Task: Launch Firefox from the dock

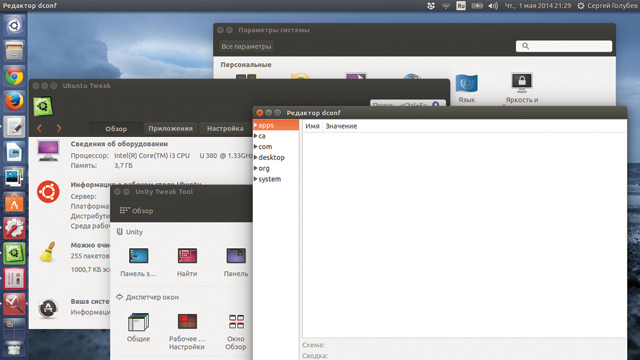Action: [x=14, y=102]
